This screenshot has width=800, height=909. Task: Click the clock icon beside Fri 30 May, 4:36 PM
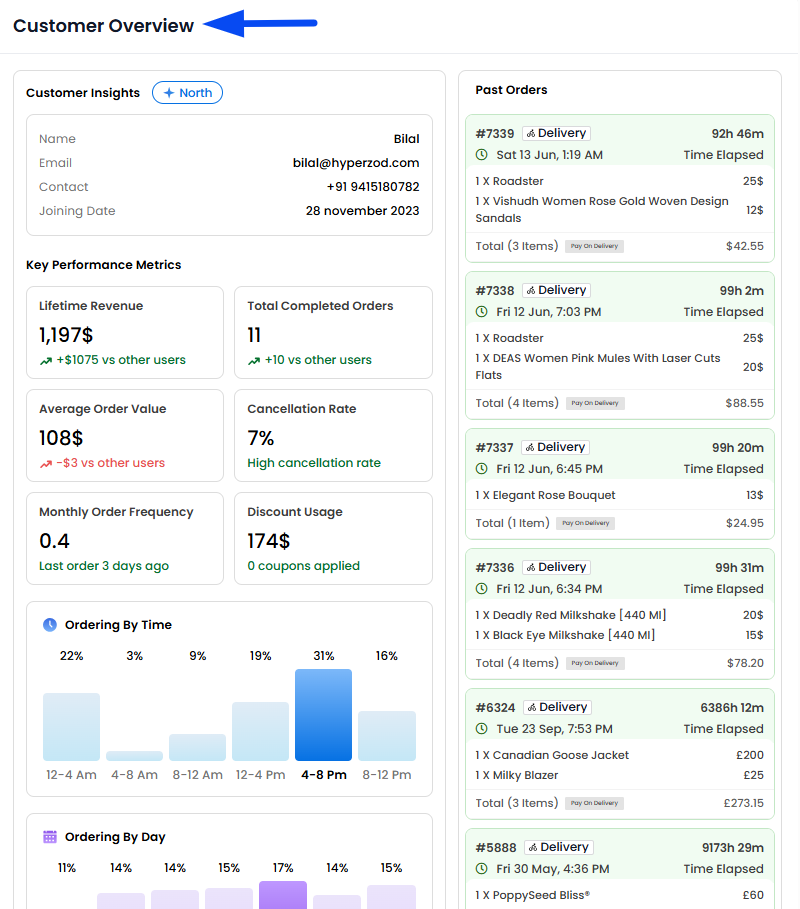click(482, 869)
